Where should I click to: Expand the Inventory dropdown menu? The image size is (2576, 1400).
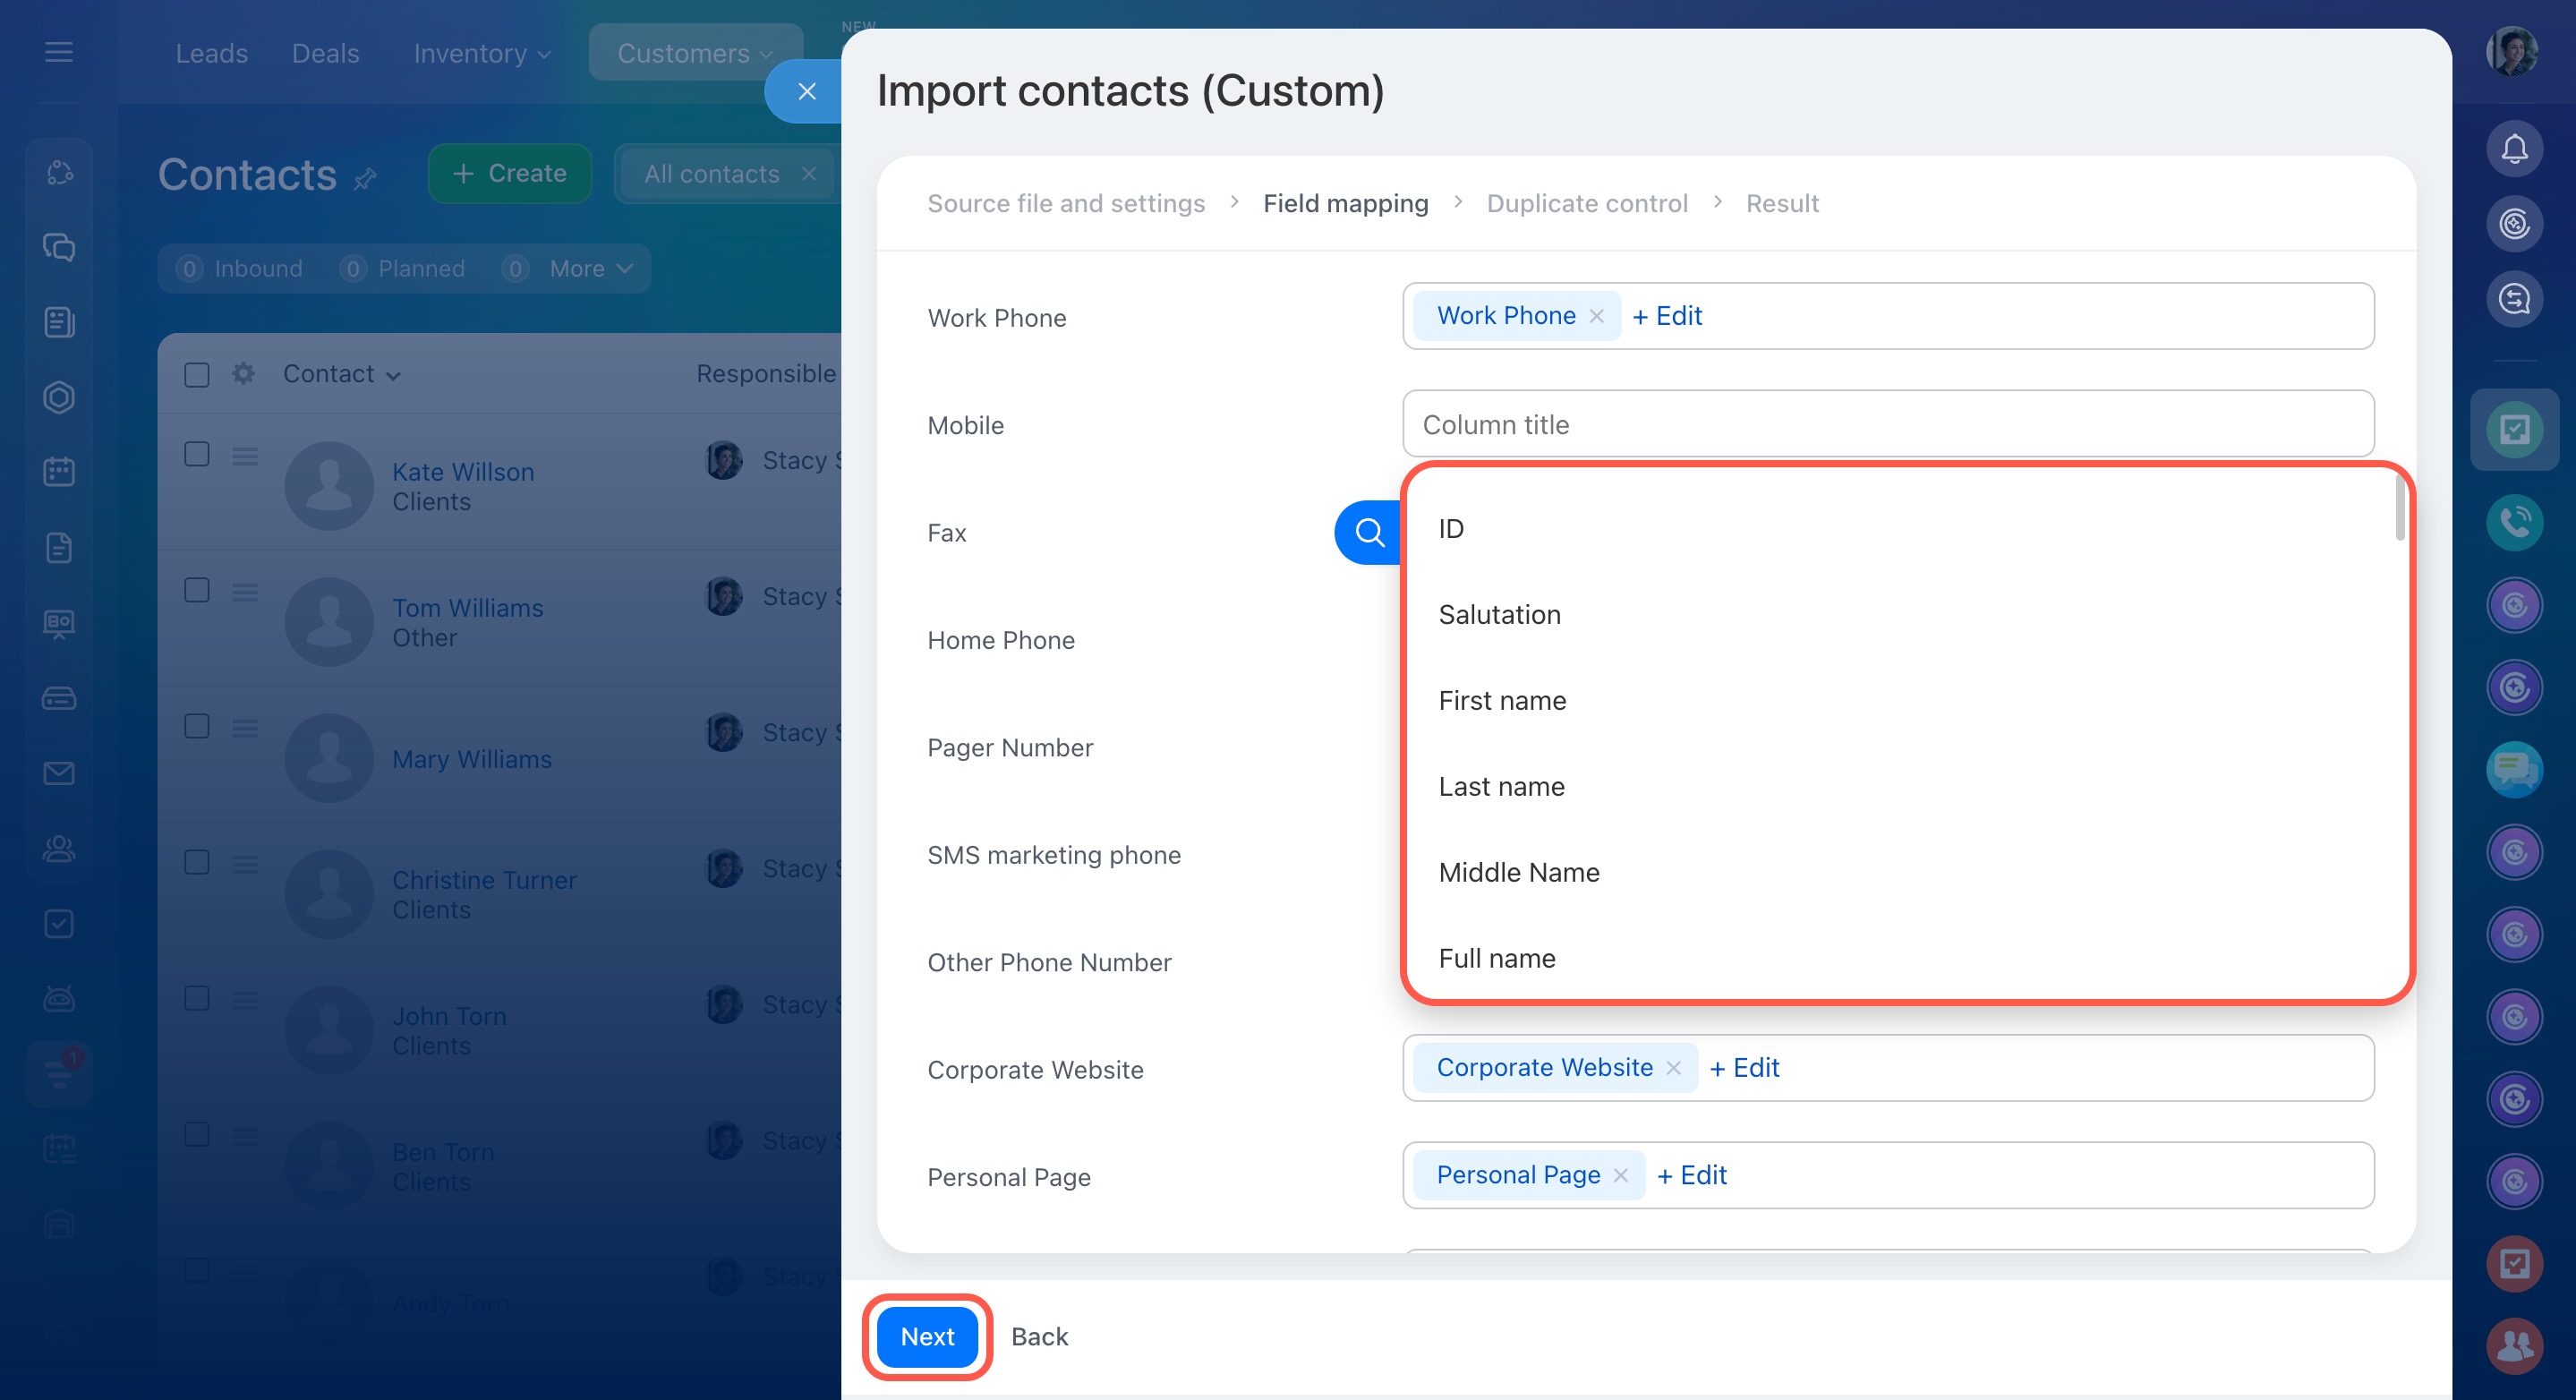pos(482,53)
